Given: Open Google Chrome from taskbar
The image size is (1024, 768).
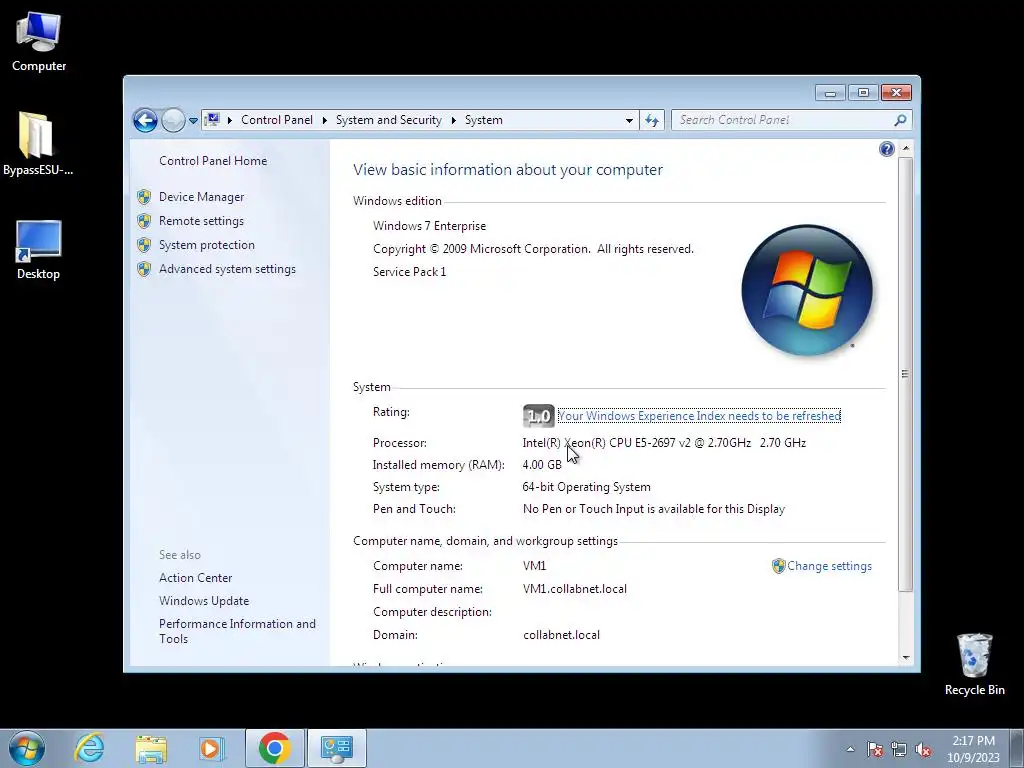Looking at the screenshot, I should (x=274, y=748).
